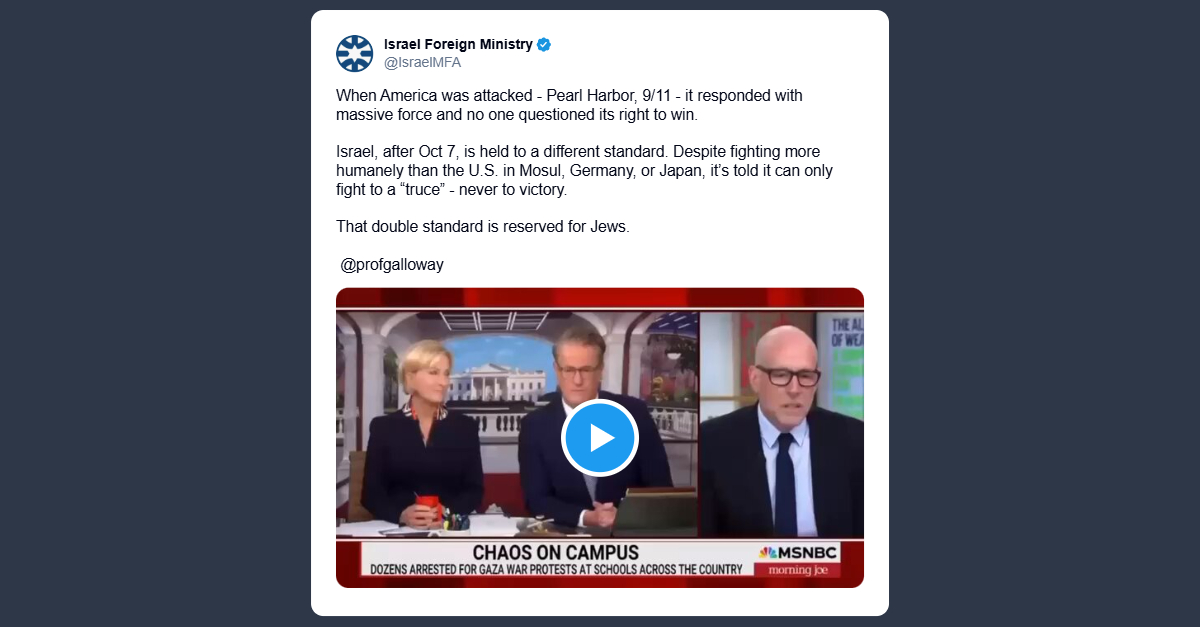Click the 'That double standard' sentence
Image resolution: width=1200 pixels, height=627 pixels.
point(483,226)
